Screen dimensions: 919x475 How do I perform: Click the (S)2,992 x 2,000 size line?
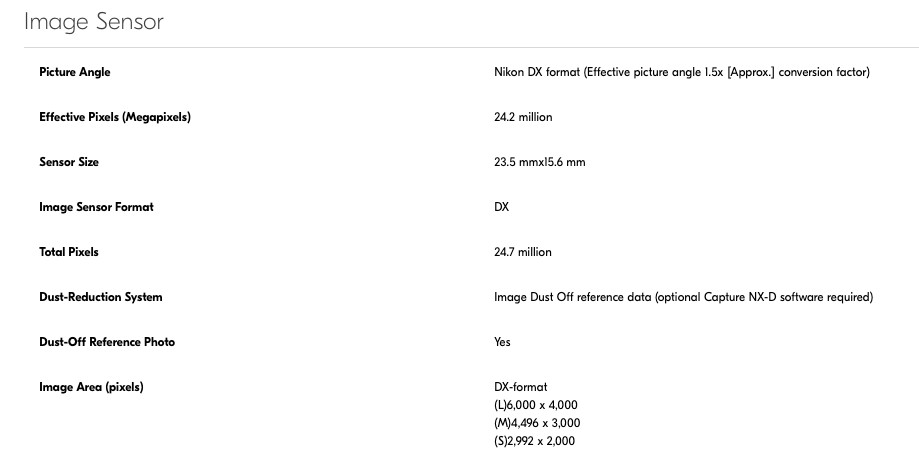pyautogui.click(x=535, y=441)
